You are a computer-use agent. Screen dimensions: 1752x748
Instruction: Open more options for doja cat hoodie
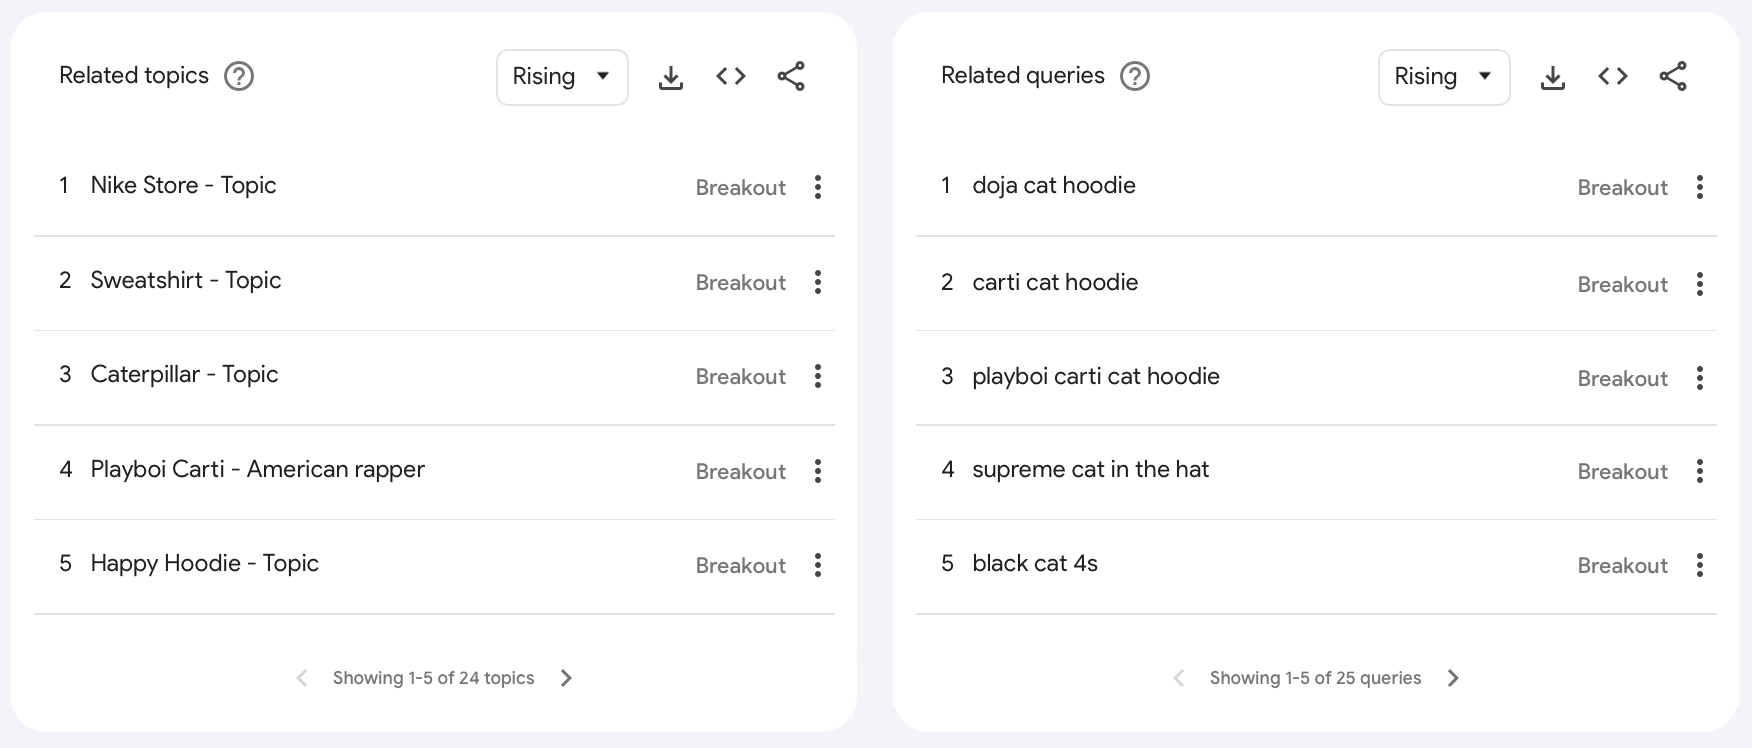point(1700,187)
